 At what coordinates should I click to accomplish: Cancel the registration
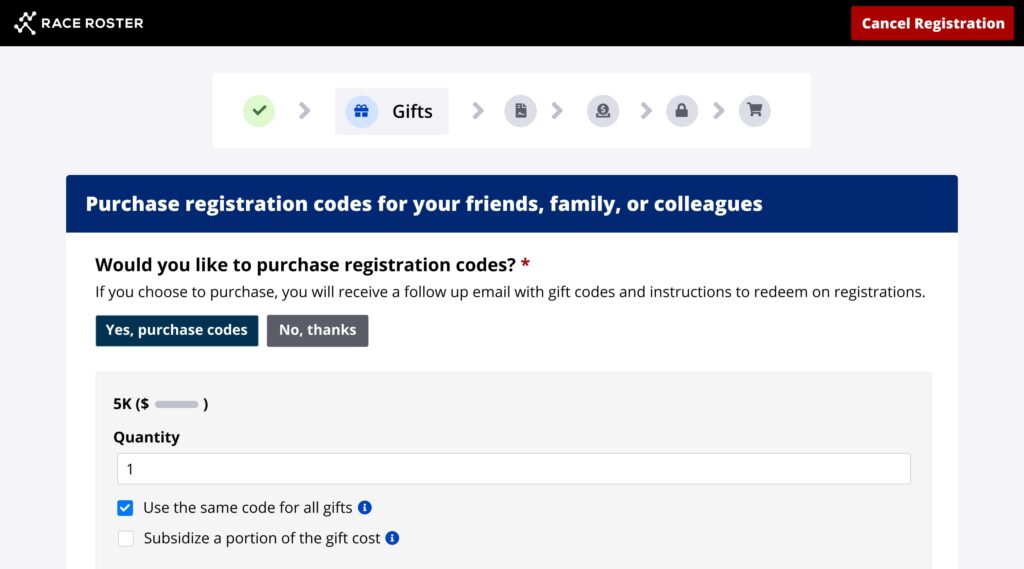(x=932, y=23)
